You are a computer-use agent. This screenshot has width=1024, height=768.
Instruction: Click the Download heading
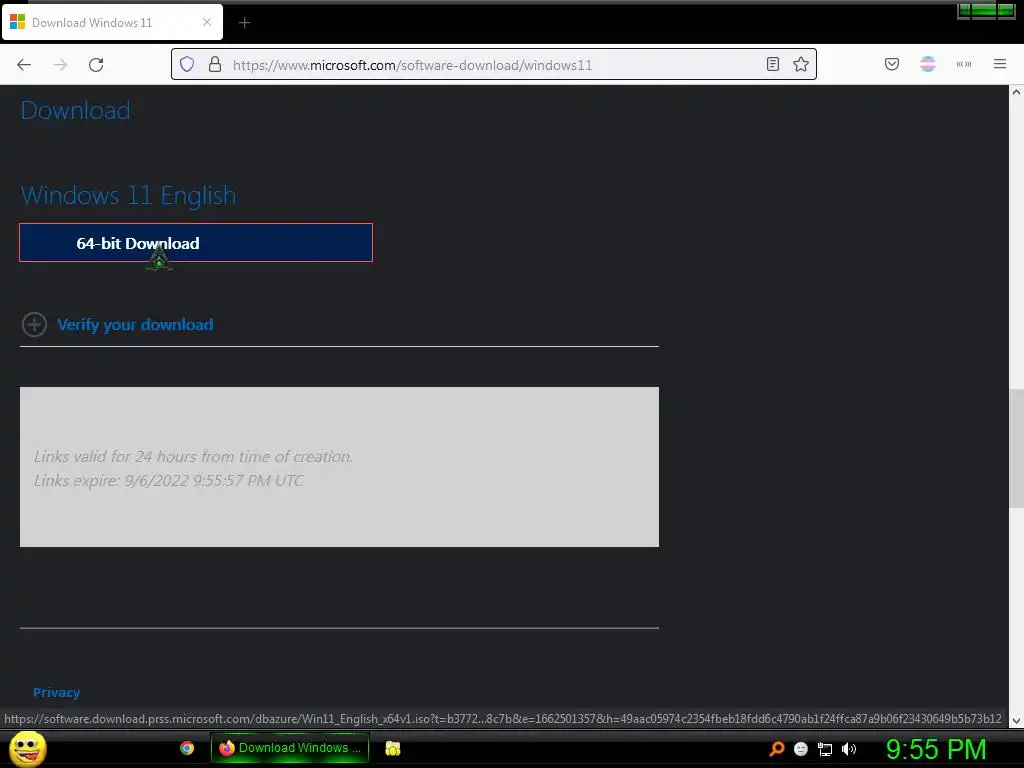point(75,110)
